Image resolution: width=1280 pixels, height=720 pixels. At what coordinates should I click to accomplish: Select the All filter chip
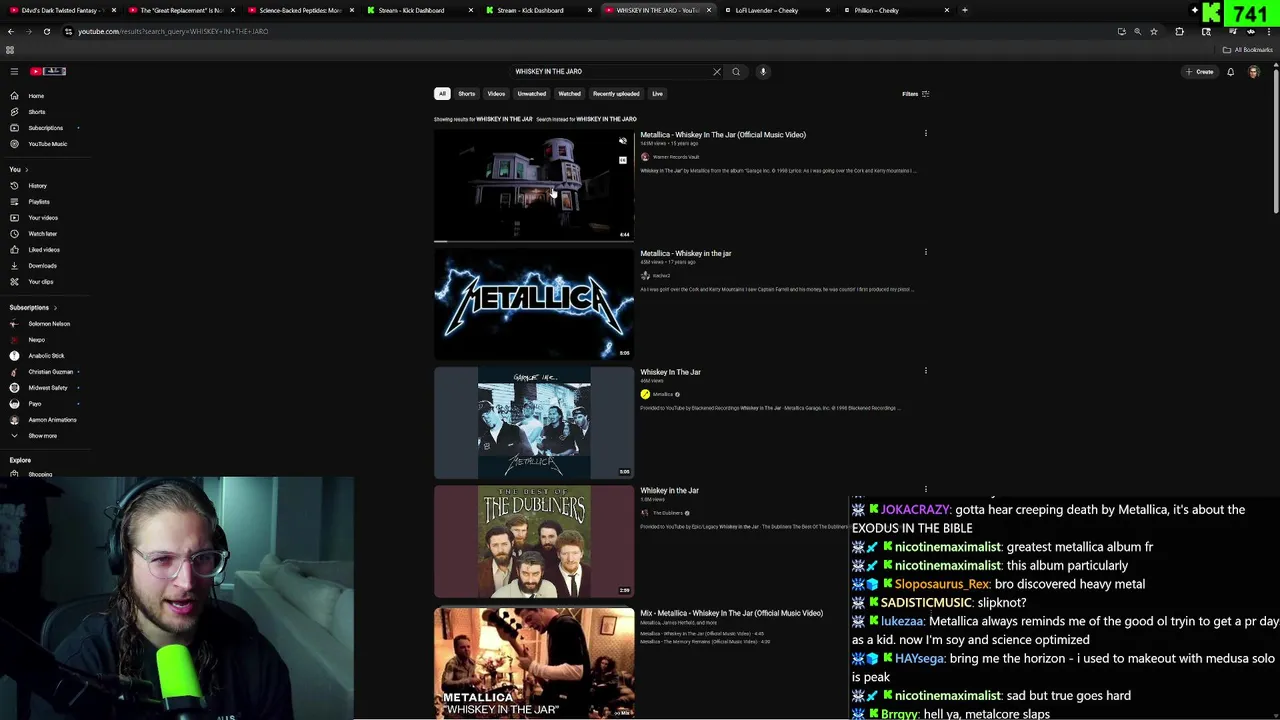(442, 94)
